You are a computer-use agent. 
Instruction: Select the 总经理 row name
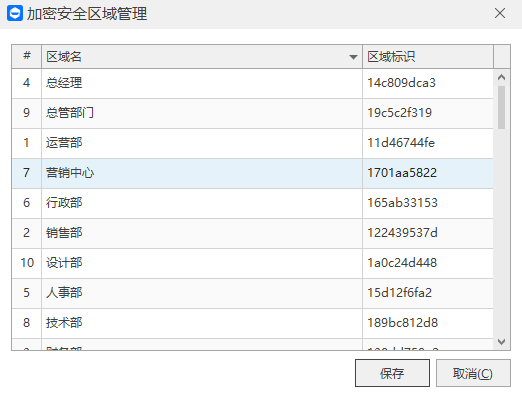64,83
